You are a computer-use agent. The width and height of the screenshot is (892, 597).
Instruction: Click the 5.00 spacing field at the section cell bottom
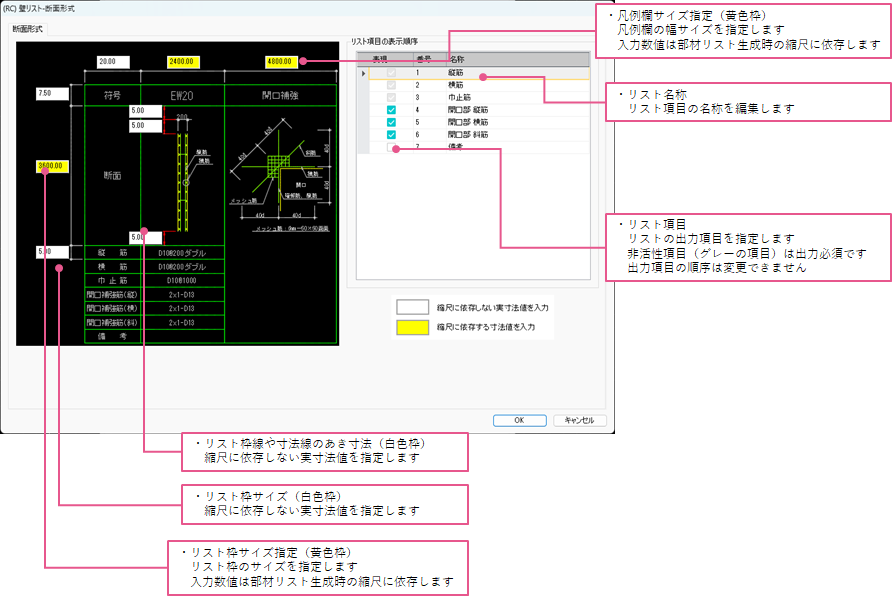[x=146, y=237]
